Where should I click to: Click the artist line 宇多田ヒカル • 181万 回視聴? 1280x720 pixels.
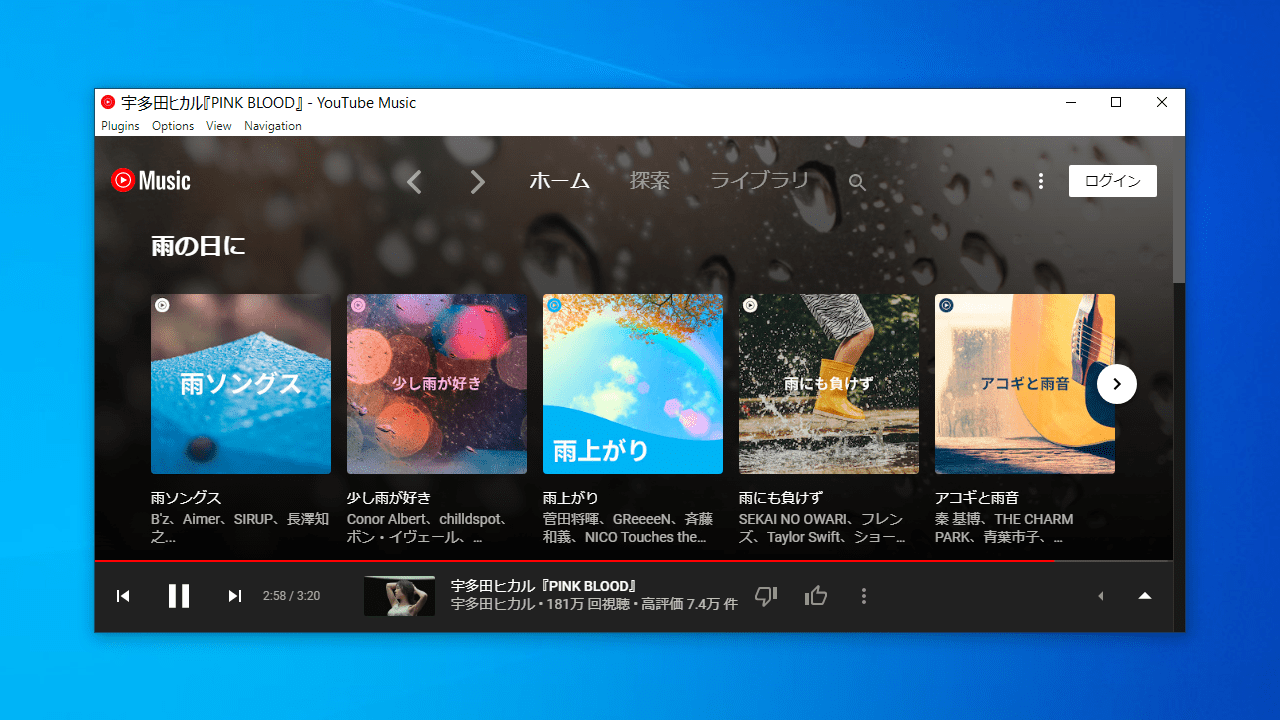point(594,605)
